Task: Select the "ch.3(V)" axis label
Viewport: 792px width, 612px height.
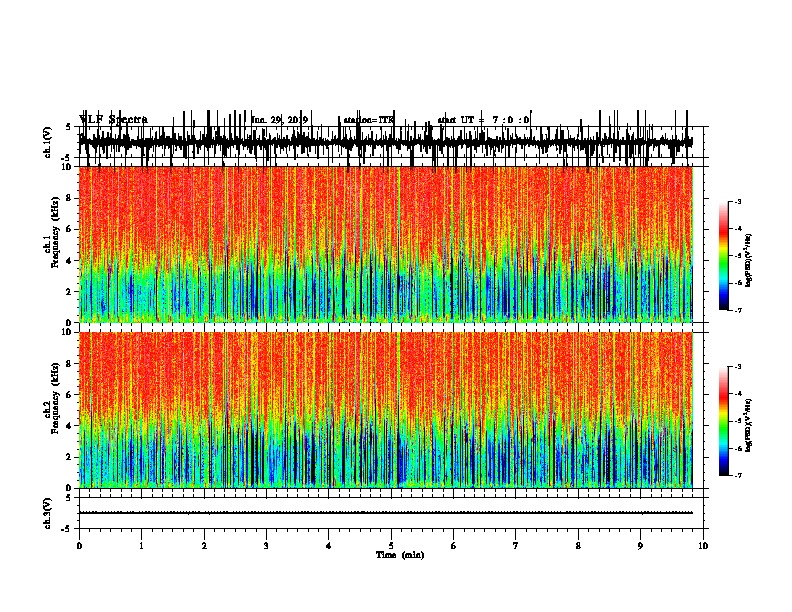Action: [48, 514]
